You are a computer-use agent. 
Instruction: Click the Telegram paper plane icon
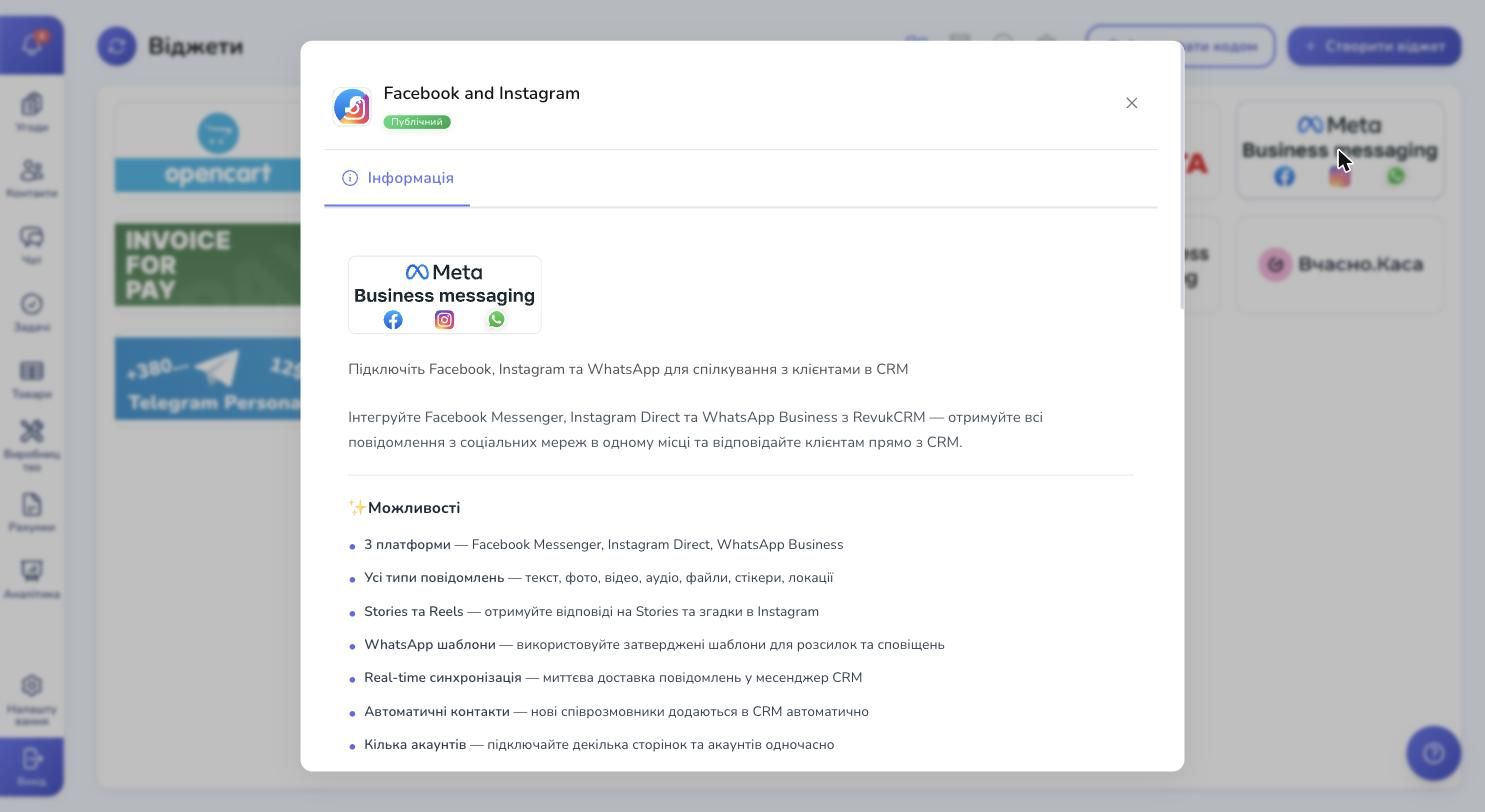pos(217,369)
